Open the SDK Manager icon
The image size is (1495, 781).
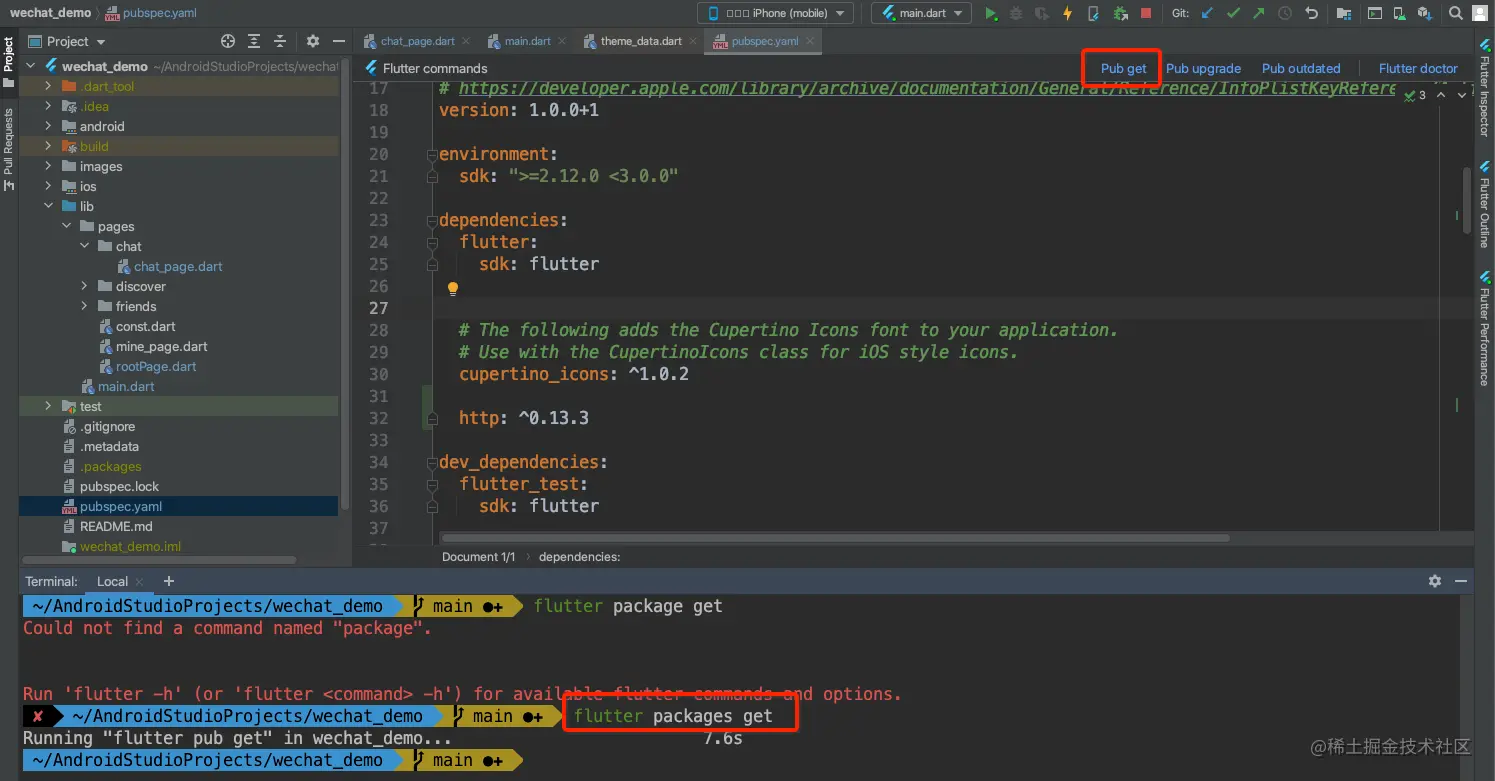1426,13
